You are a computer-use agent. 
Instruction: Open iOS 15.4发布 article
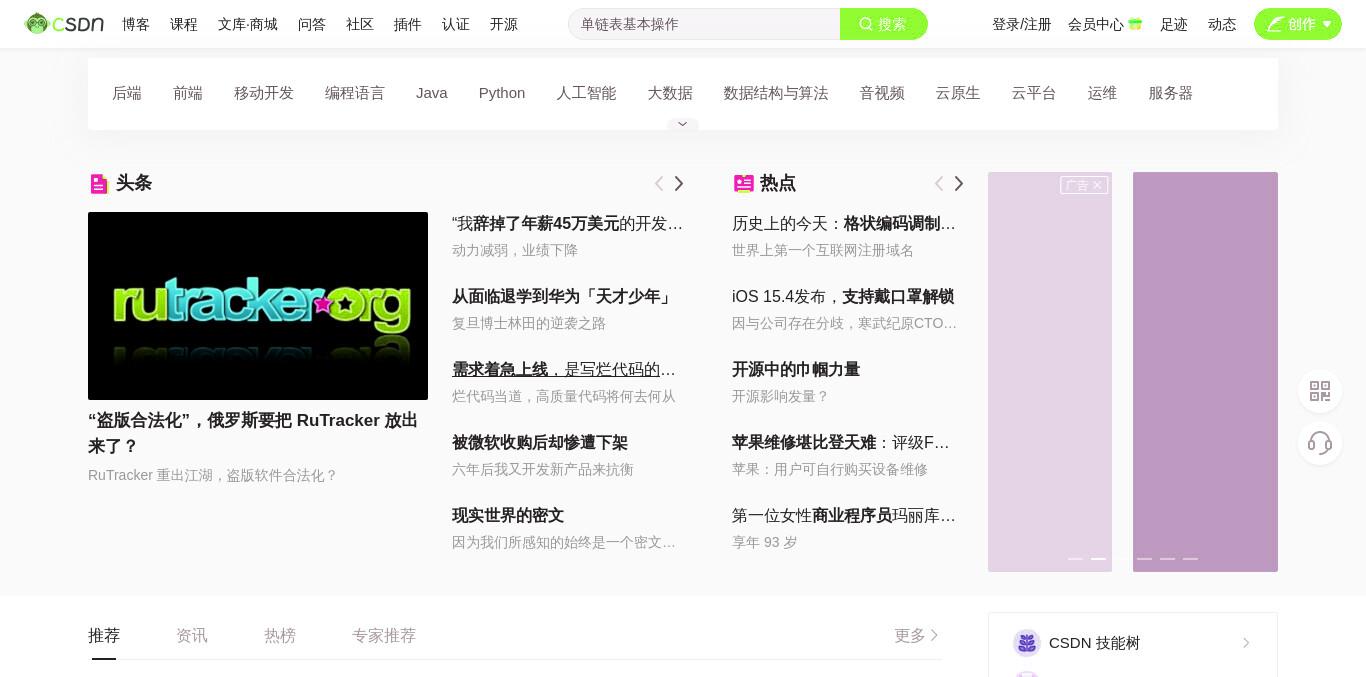coord(843,297)
